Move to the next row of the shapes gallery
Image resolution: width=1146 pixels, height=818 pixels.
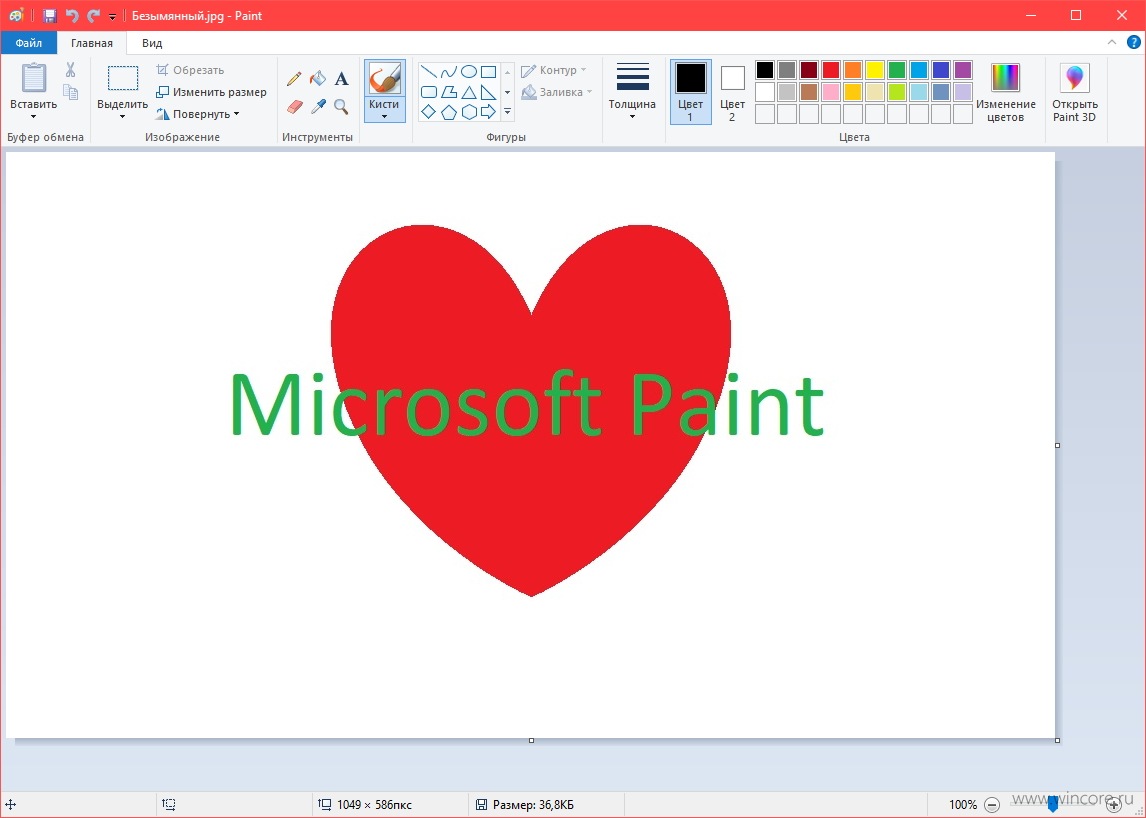tap(507, 92)
